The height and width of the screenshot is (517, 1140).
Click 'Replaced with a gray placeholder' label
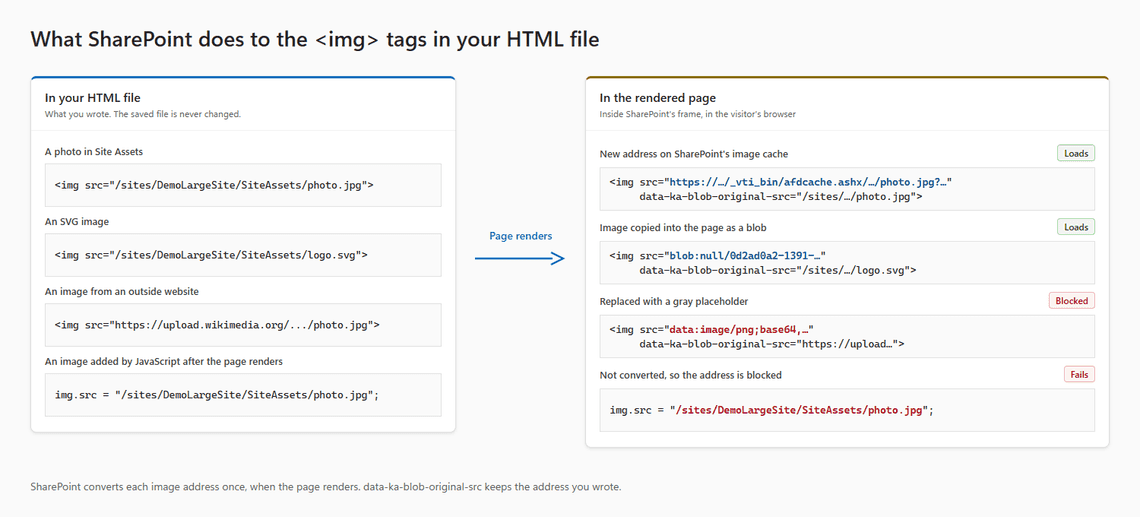(673, 301)
